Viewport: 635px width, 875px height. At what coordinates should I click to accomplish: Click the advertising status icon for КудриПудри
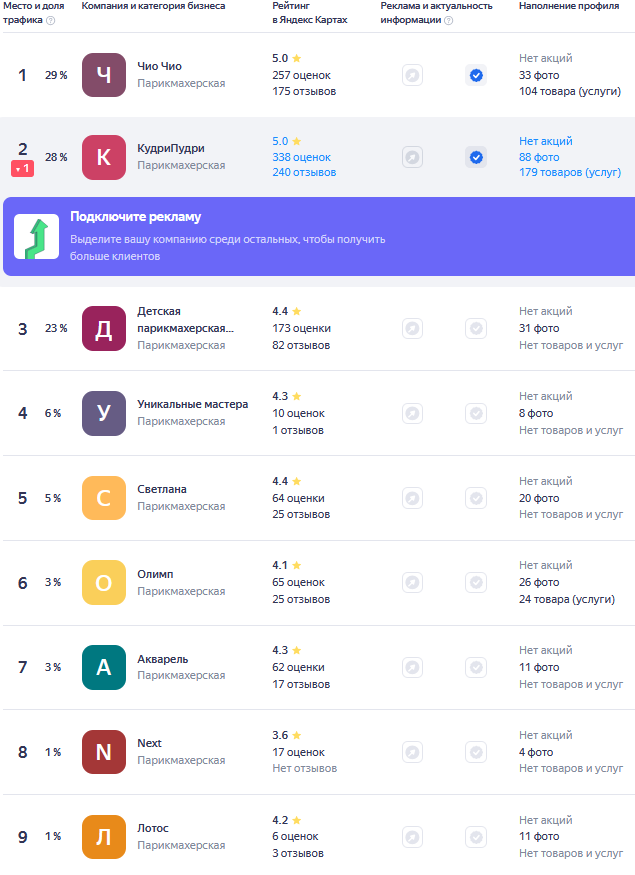point(412,157)
